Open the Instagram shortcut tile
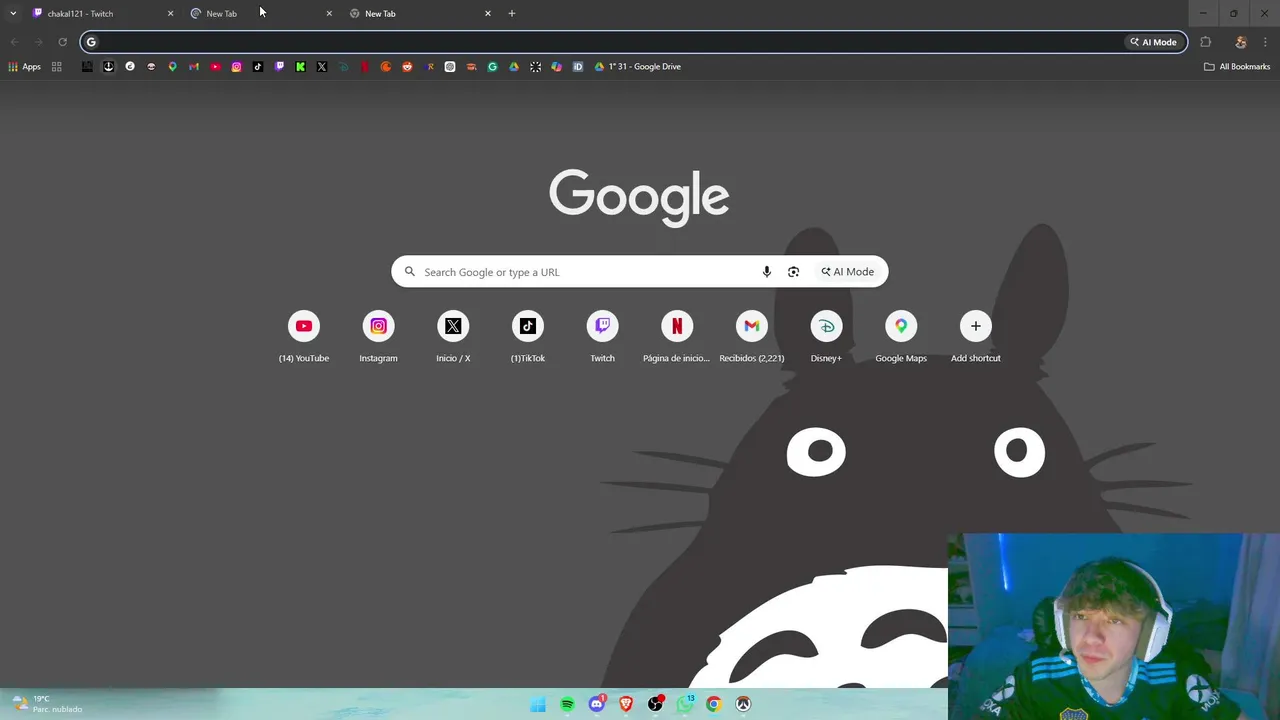The image size is (1280, 720). [x=378, y=338]
